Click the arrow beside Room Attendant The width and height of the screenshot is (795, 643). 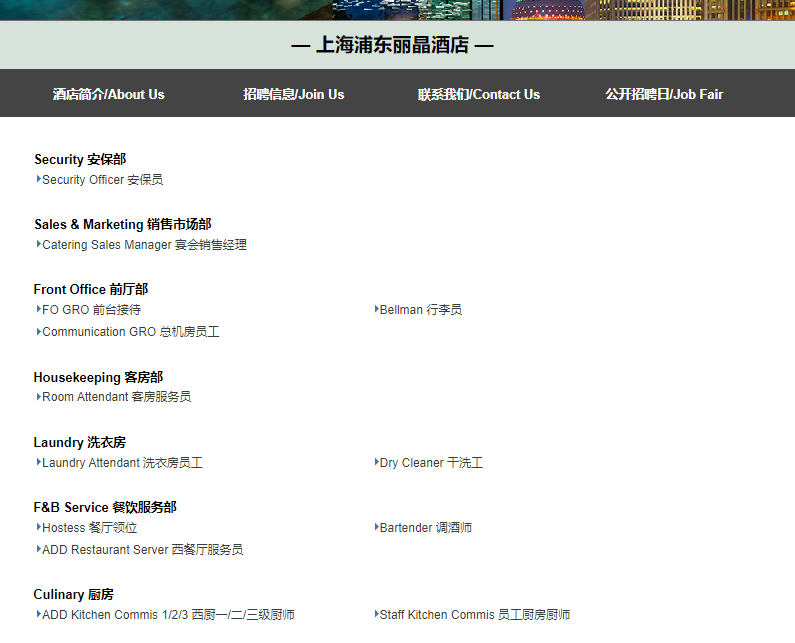point(39,397)
